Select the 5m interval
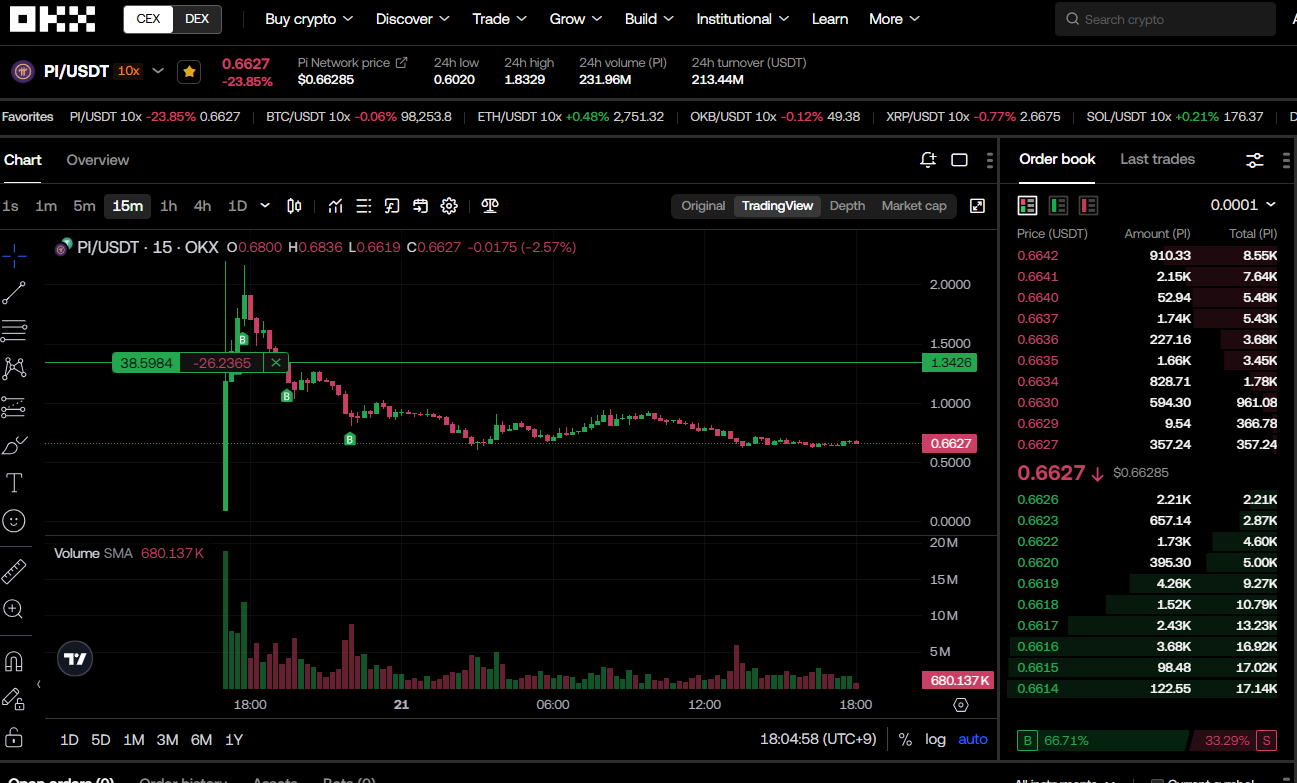Screen dimensions: 1297x783 (84, 206)
